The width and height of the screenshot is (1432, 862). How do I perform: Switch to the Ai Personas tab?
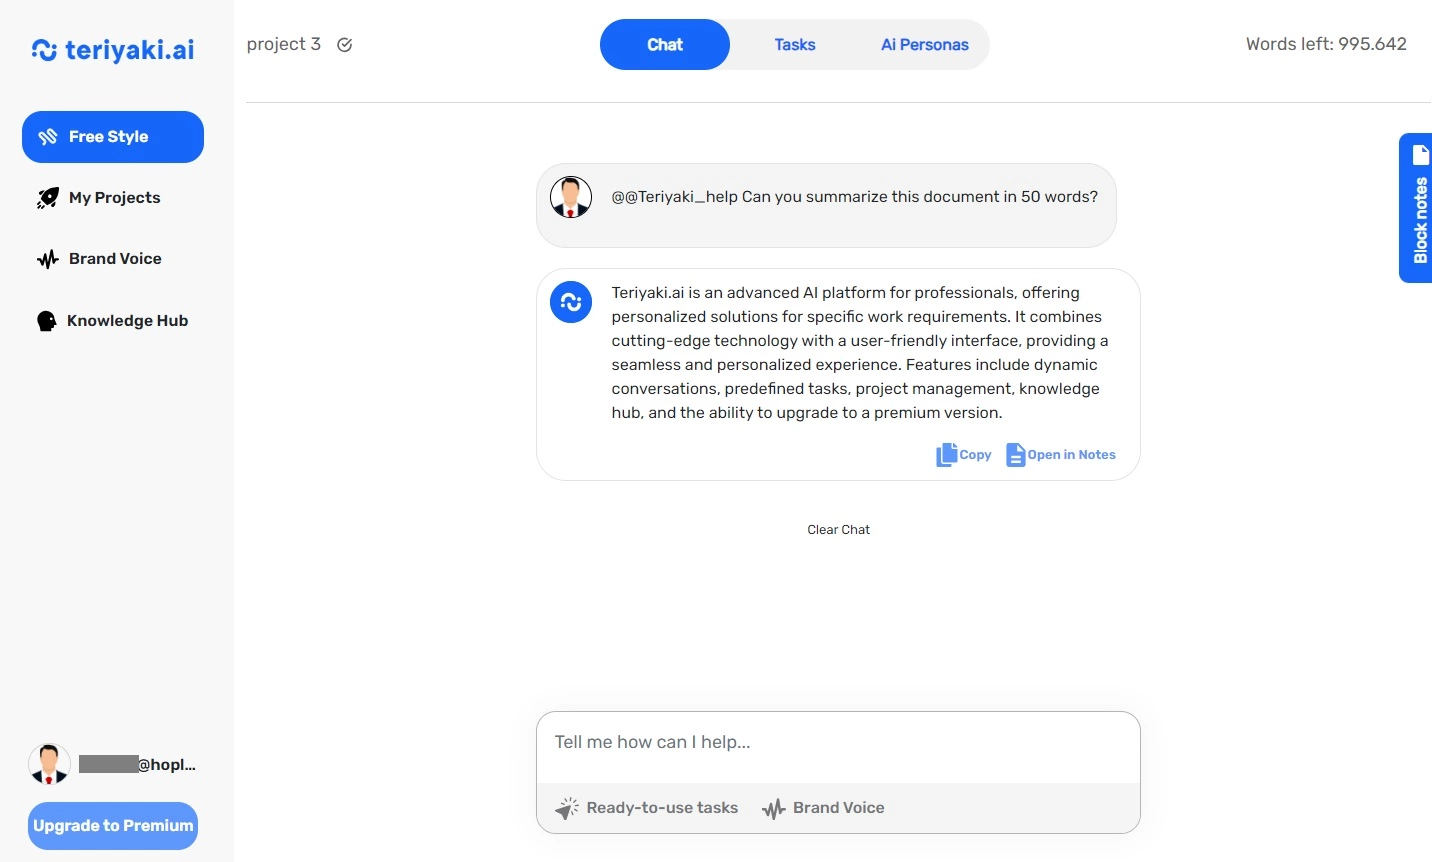(925, 45)
